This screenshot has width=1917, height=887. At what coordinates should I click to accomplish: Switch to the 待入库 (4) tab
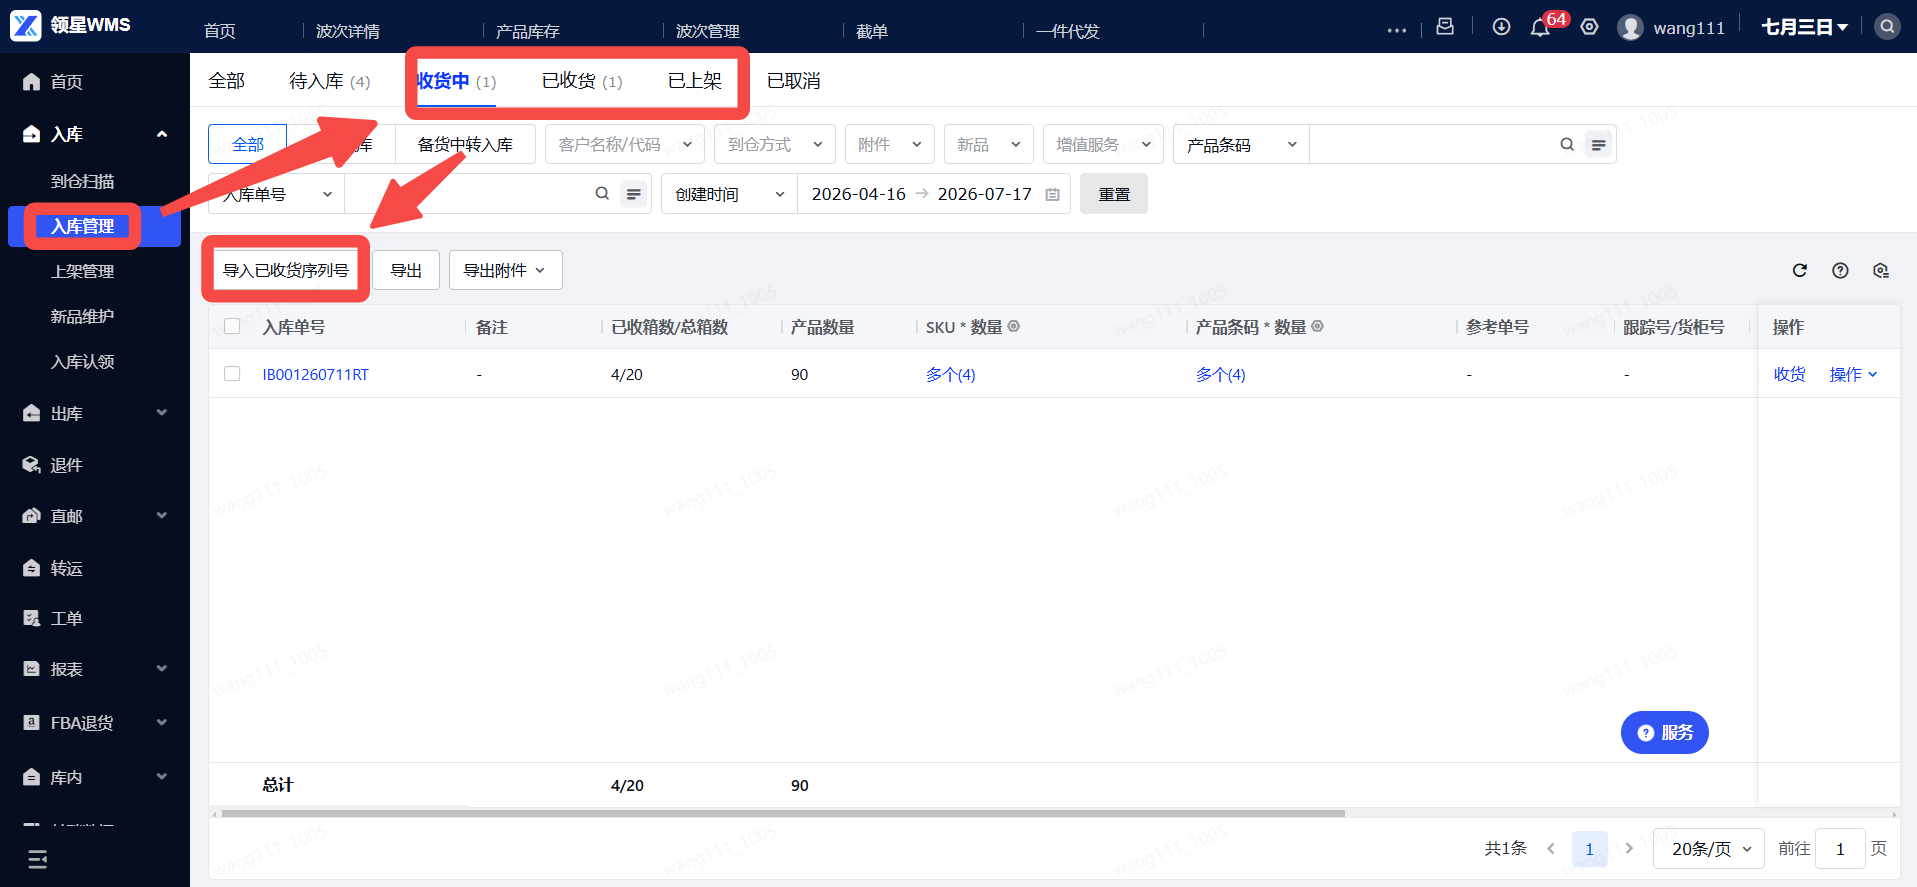click(x=330, y=81)
